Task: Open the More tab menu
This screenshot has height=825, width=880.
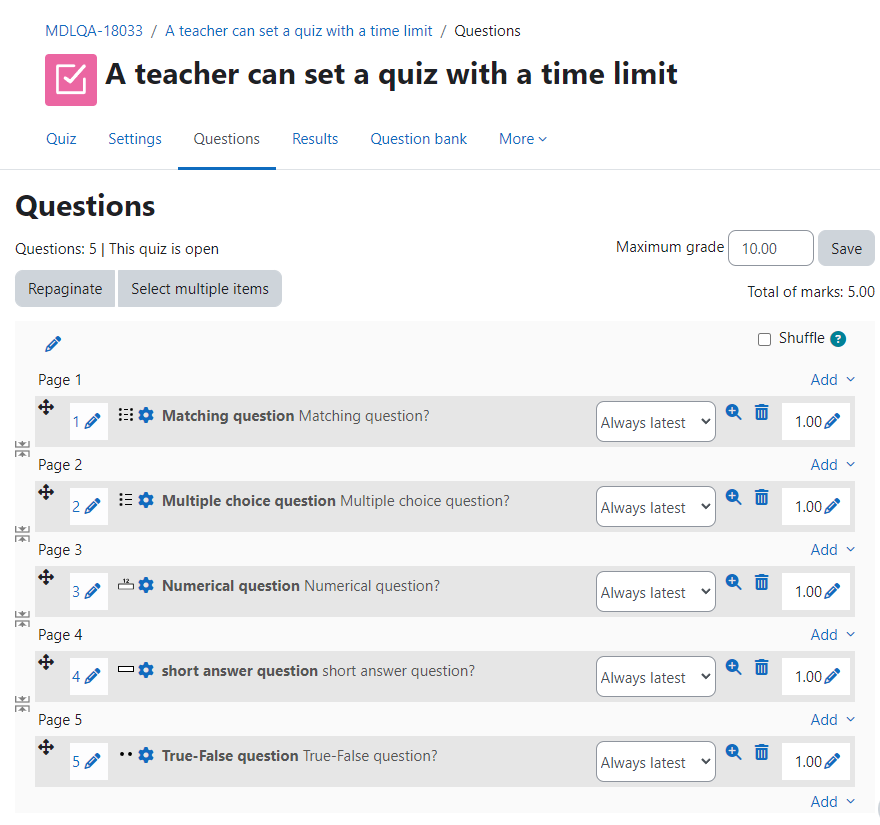Action: (x=522, y=139)
